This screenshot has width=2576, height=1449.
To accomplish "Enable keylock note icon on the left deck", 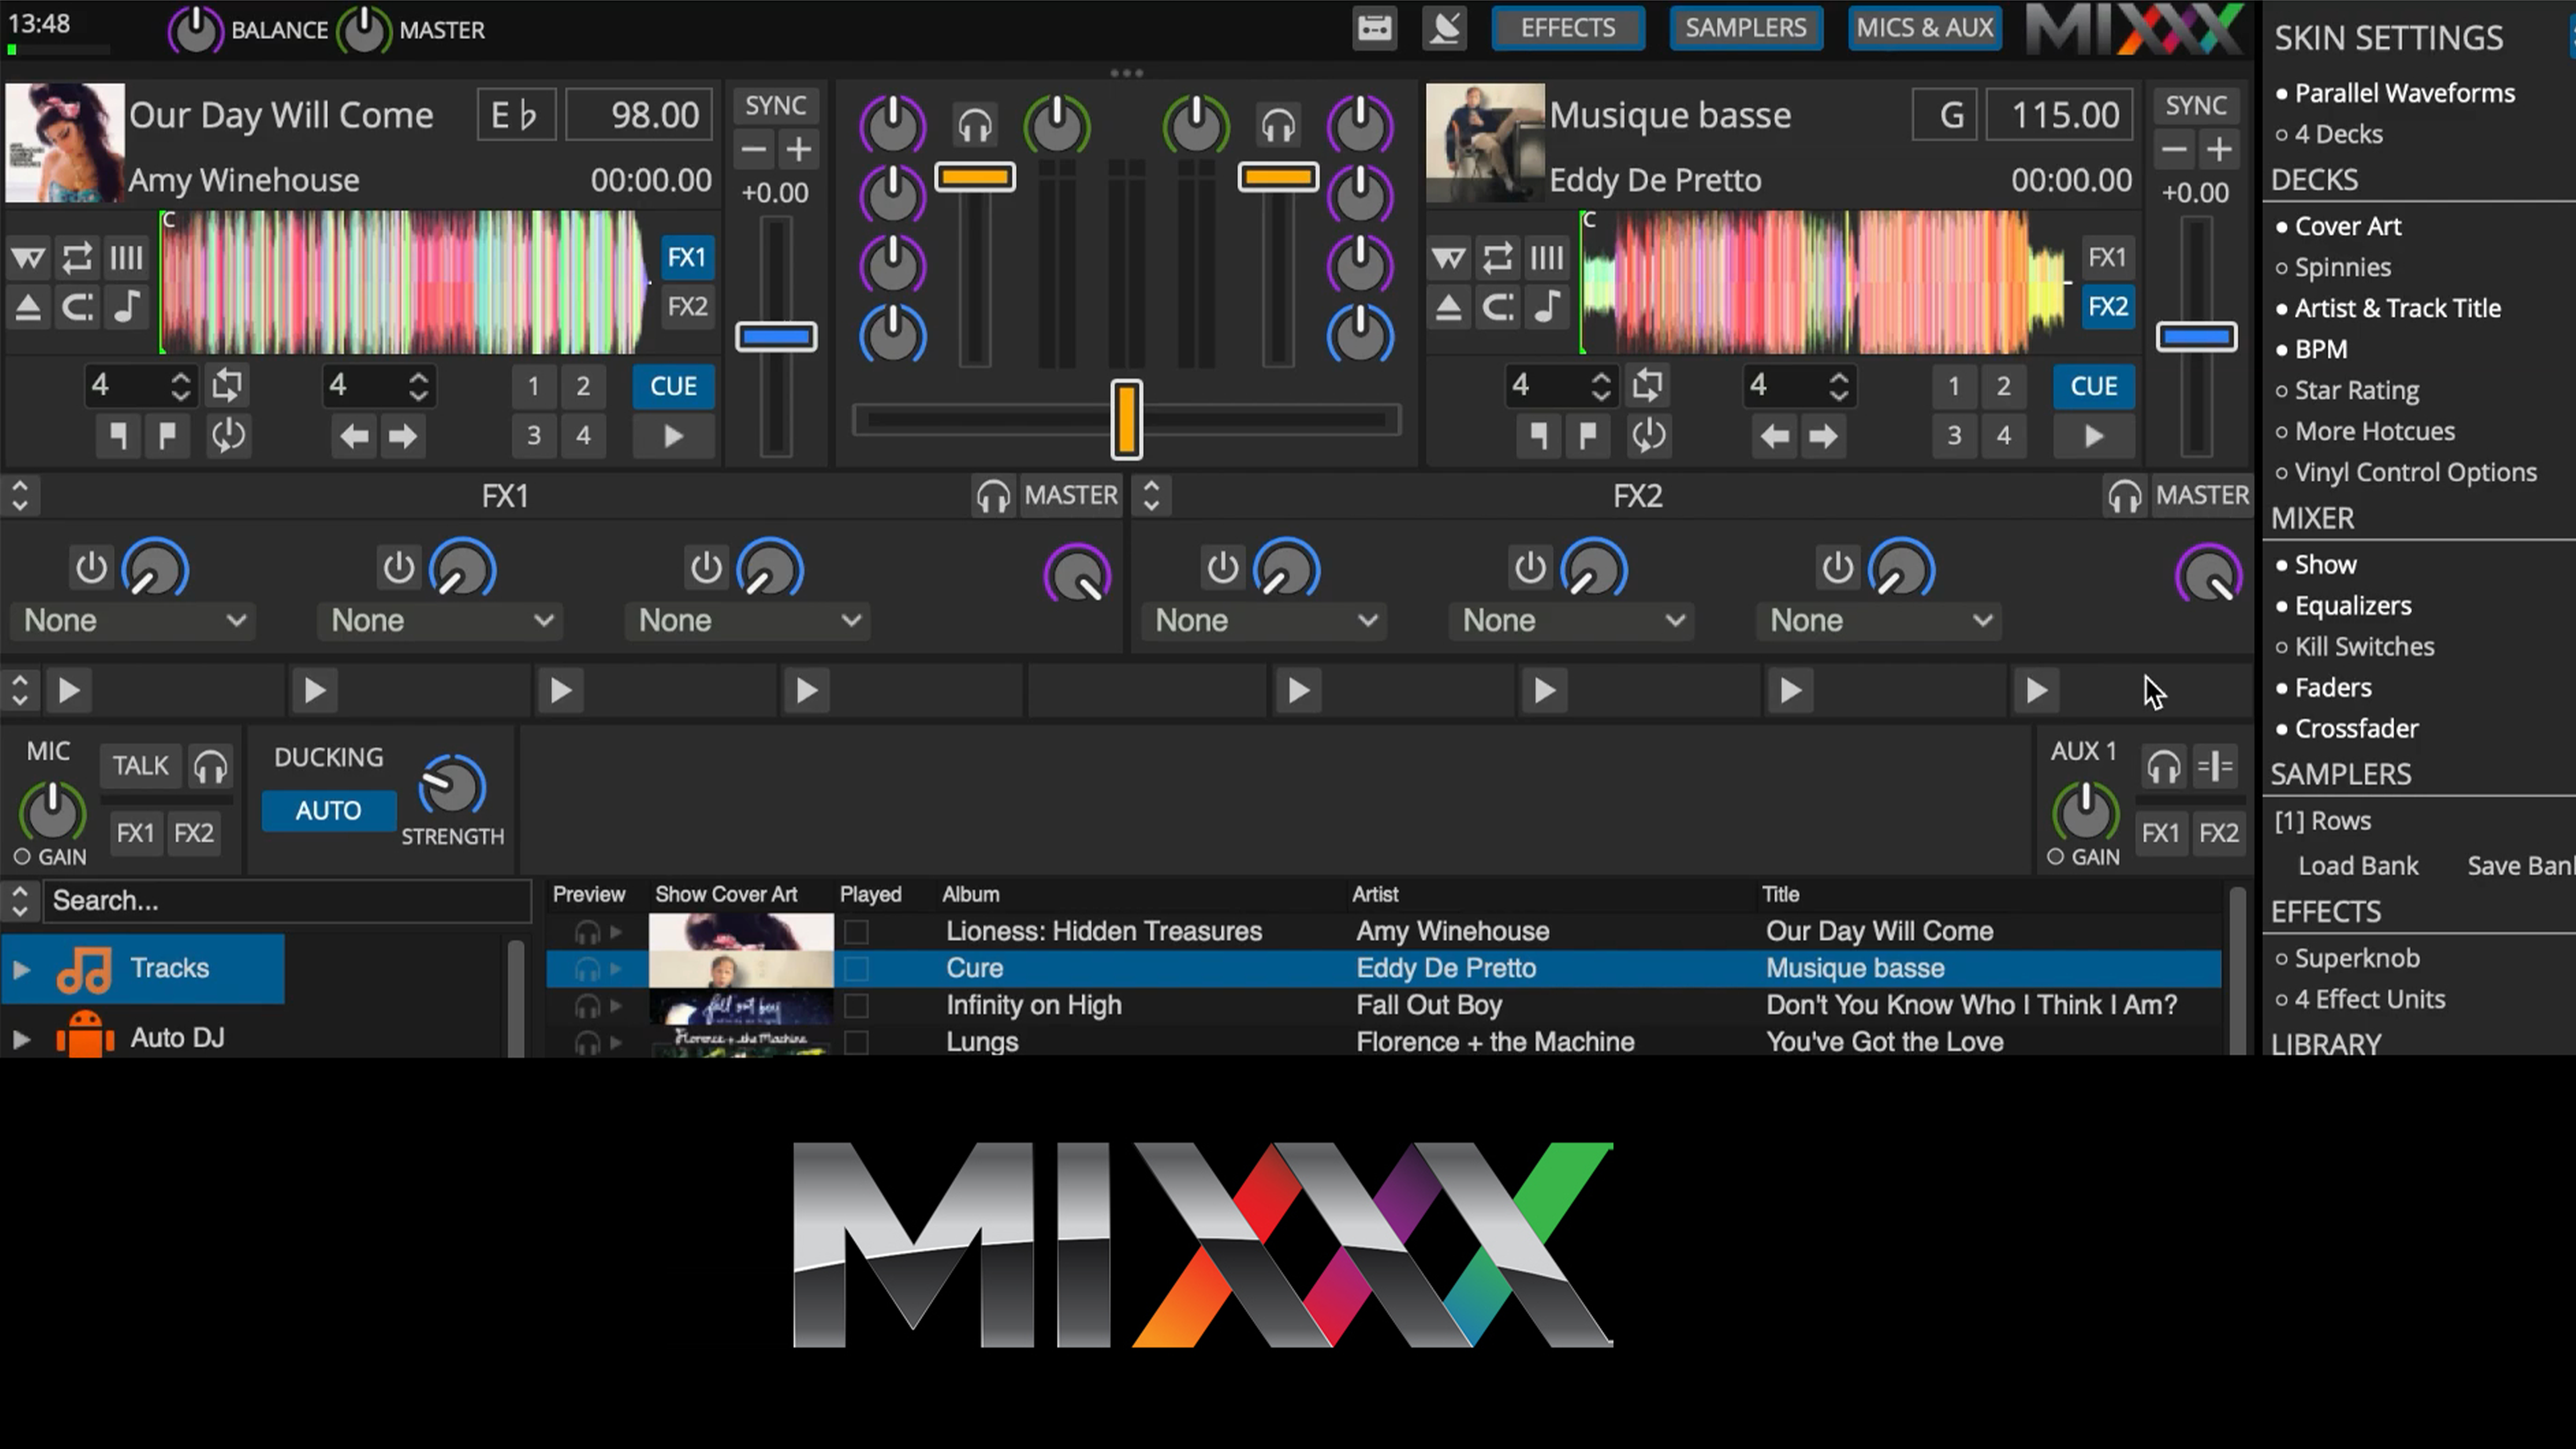I will tap(126, 307).
